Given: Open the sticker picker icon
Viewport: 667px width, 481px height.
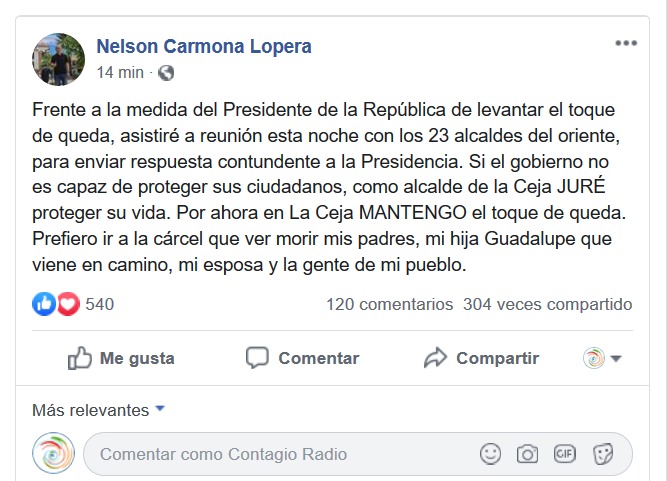Looking at the screenshot, I should click(x=602, y=454).
